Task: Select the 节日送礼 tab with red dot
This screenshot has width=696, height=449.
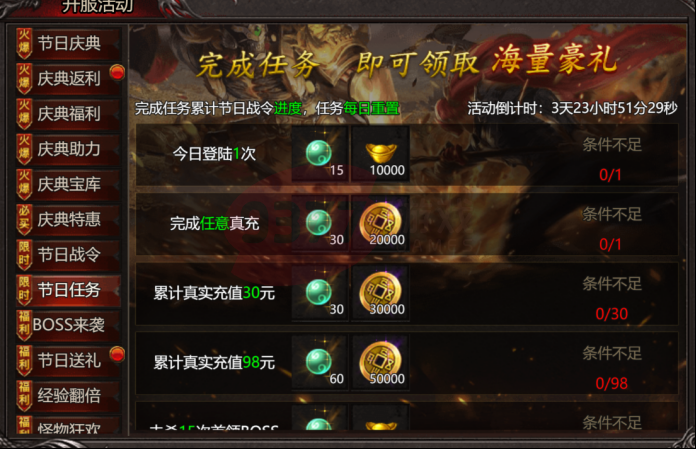Action: click(68, 360)
